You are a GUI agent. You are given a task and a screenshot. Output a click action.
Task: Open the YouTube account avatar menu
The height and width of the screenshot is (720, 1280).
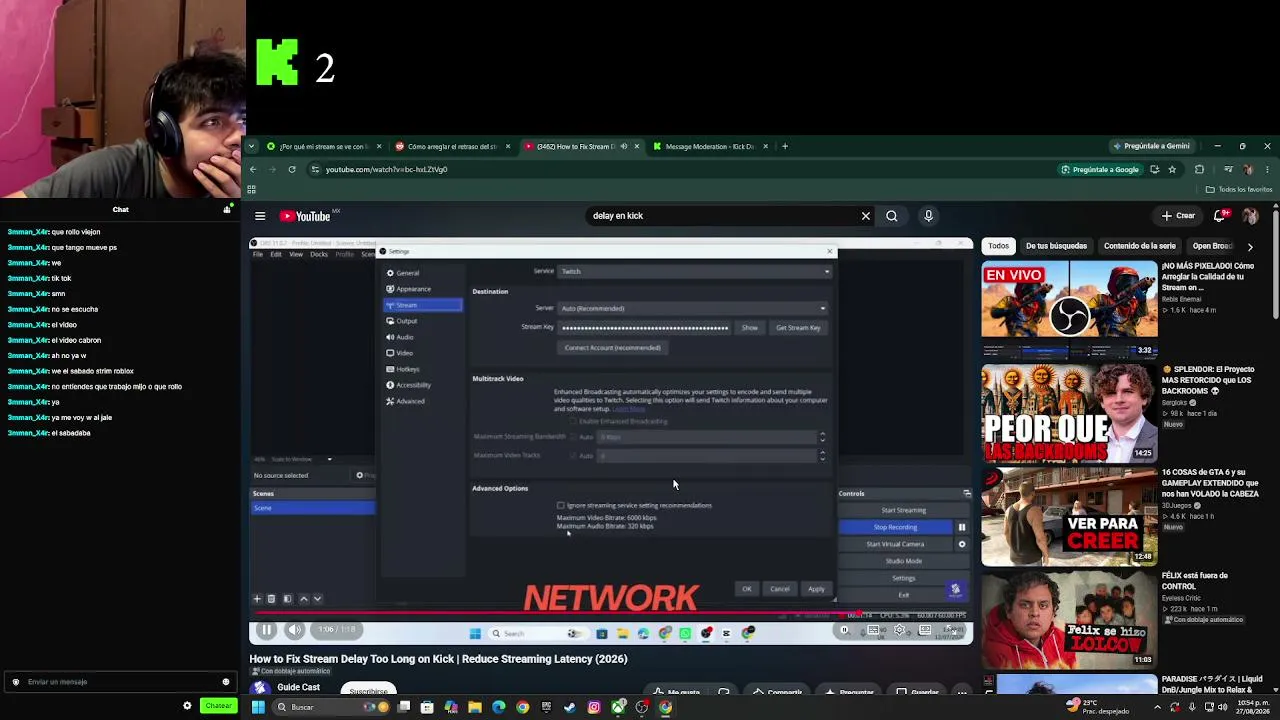(1250, 216)
